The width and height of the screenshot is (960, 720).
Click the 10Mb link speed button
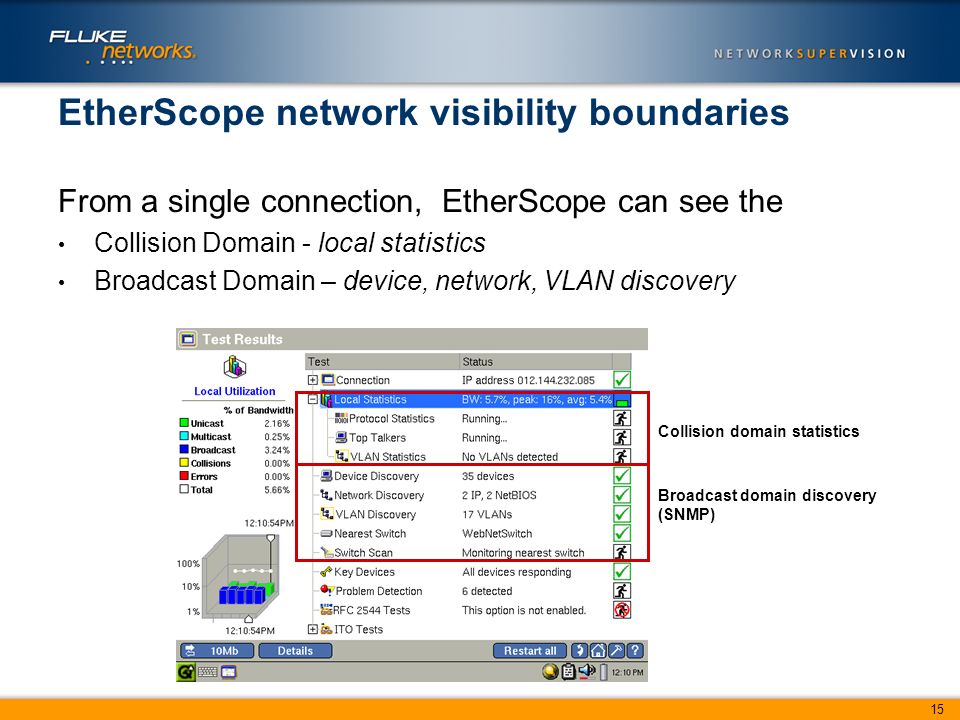pos(216,651)
